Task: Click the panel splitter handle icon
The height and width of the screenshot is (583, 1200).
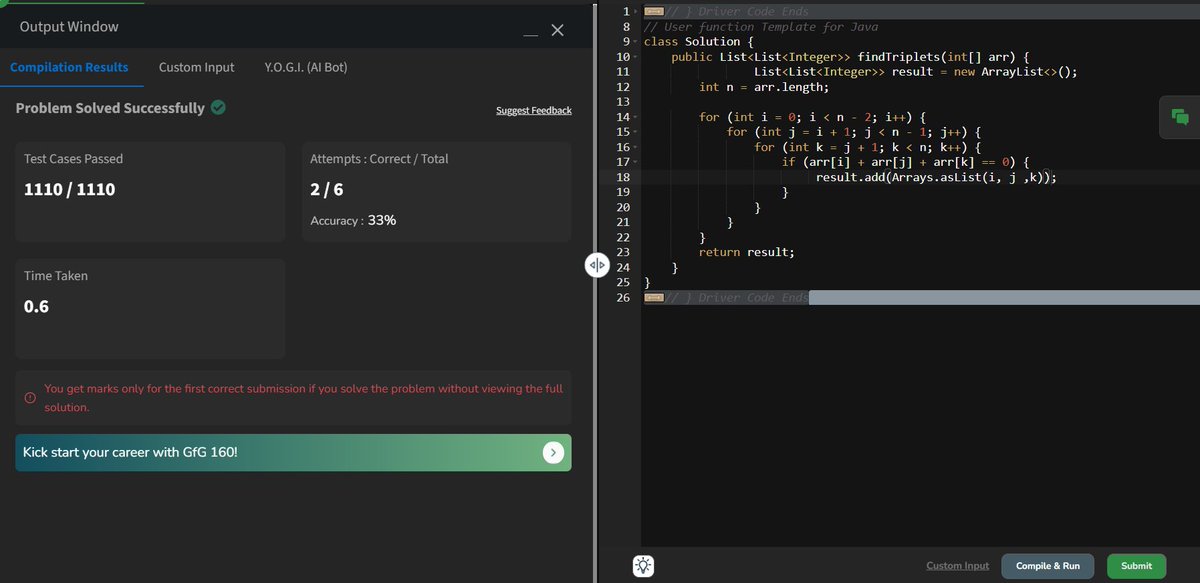Action: tap(596, 265)
